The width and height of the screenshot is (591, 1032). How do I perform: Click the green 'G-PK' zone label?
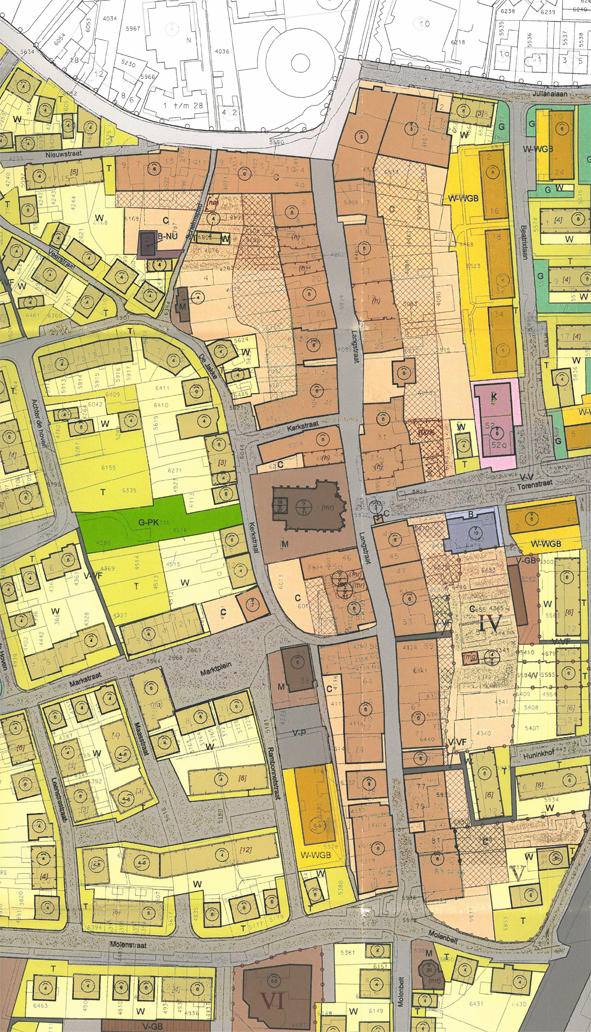149,523
